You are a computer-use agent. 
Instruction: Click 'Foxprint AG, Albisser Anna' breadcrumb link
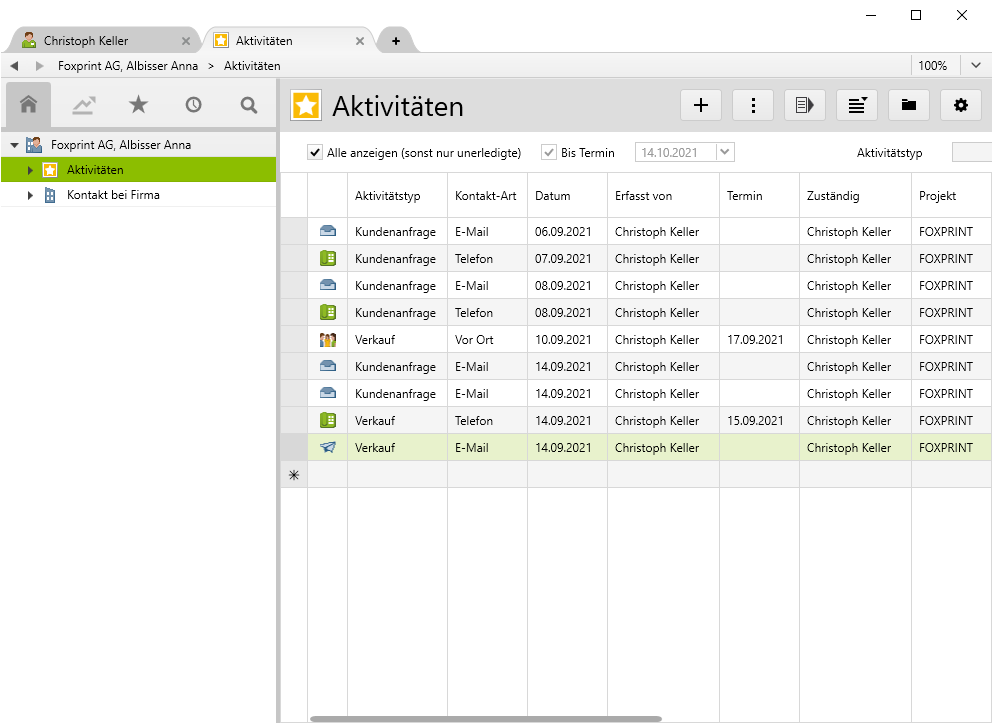[128, 66]
